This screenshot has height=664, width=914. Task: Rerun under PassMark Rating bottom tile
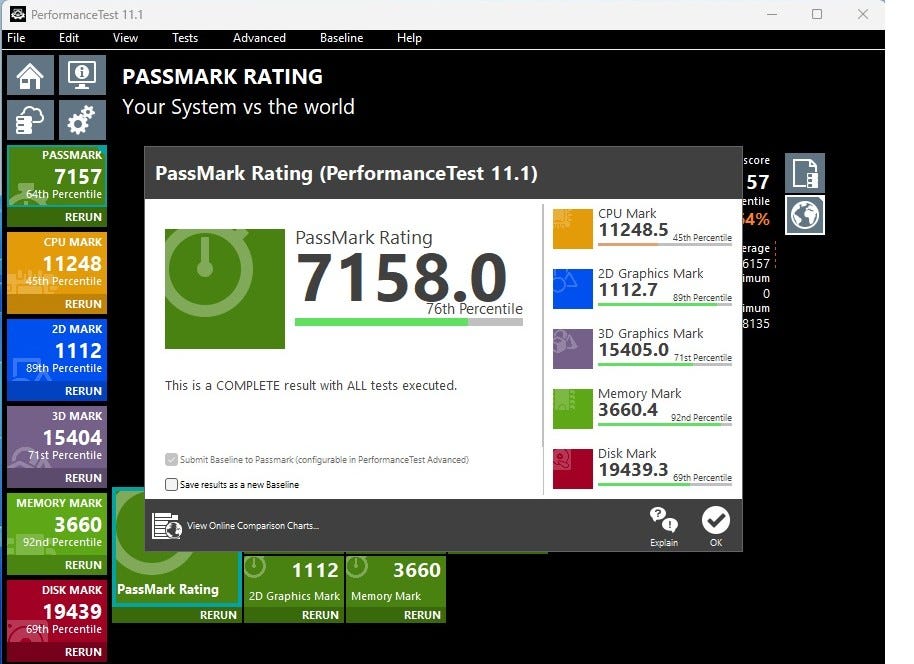click(177, 614)
